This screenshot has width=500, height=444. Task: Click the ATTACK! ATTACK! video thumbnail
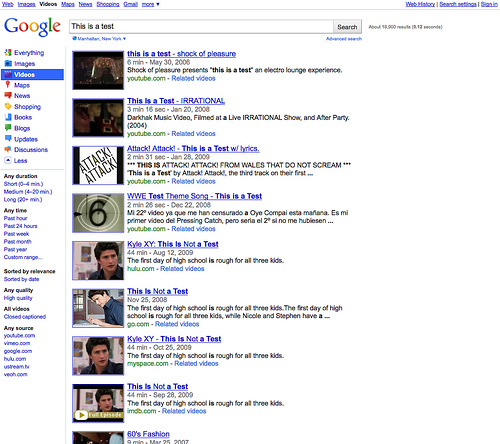click(98, 165)
